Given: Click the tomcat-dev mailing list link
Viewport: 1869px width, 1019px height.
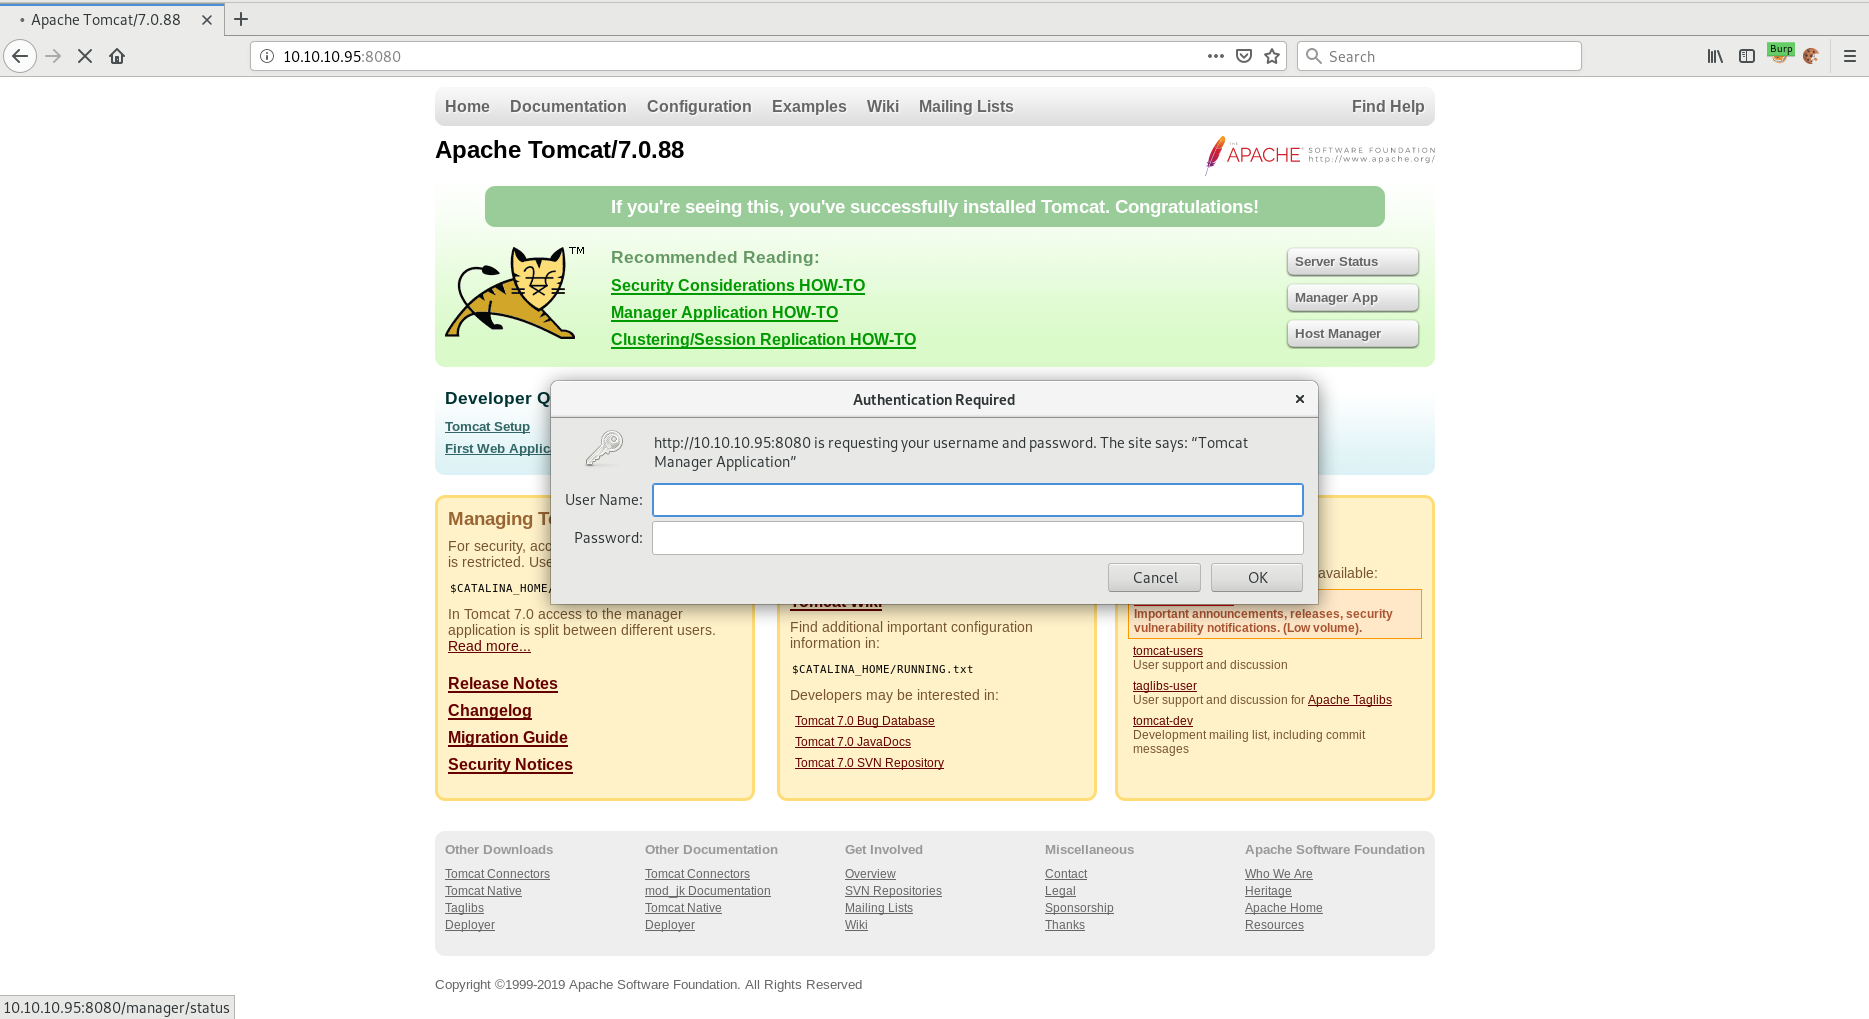Looking at the screenshot, I should click(x=1162, y=721).
